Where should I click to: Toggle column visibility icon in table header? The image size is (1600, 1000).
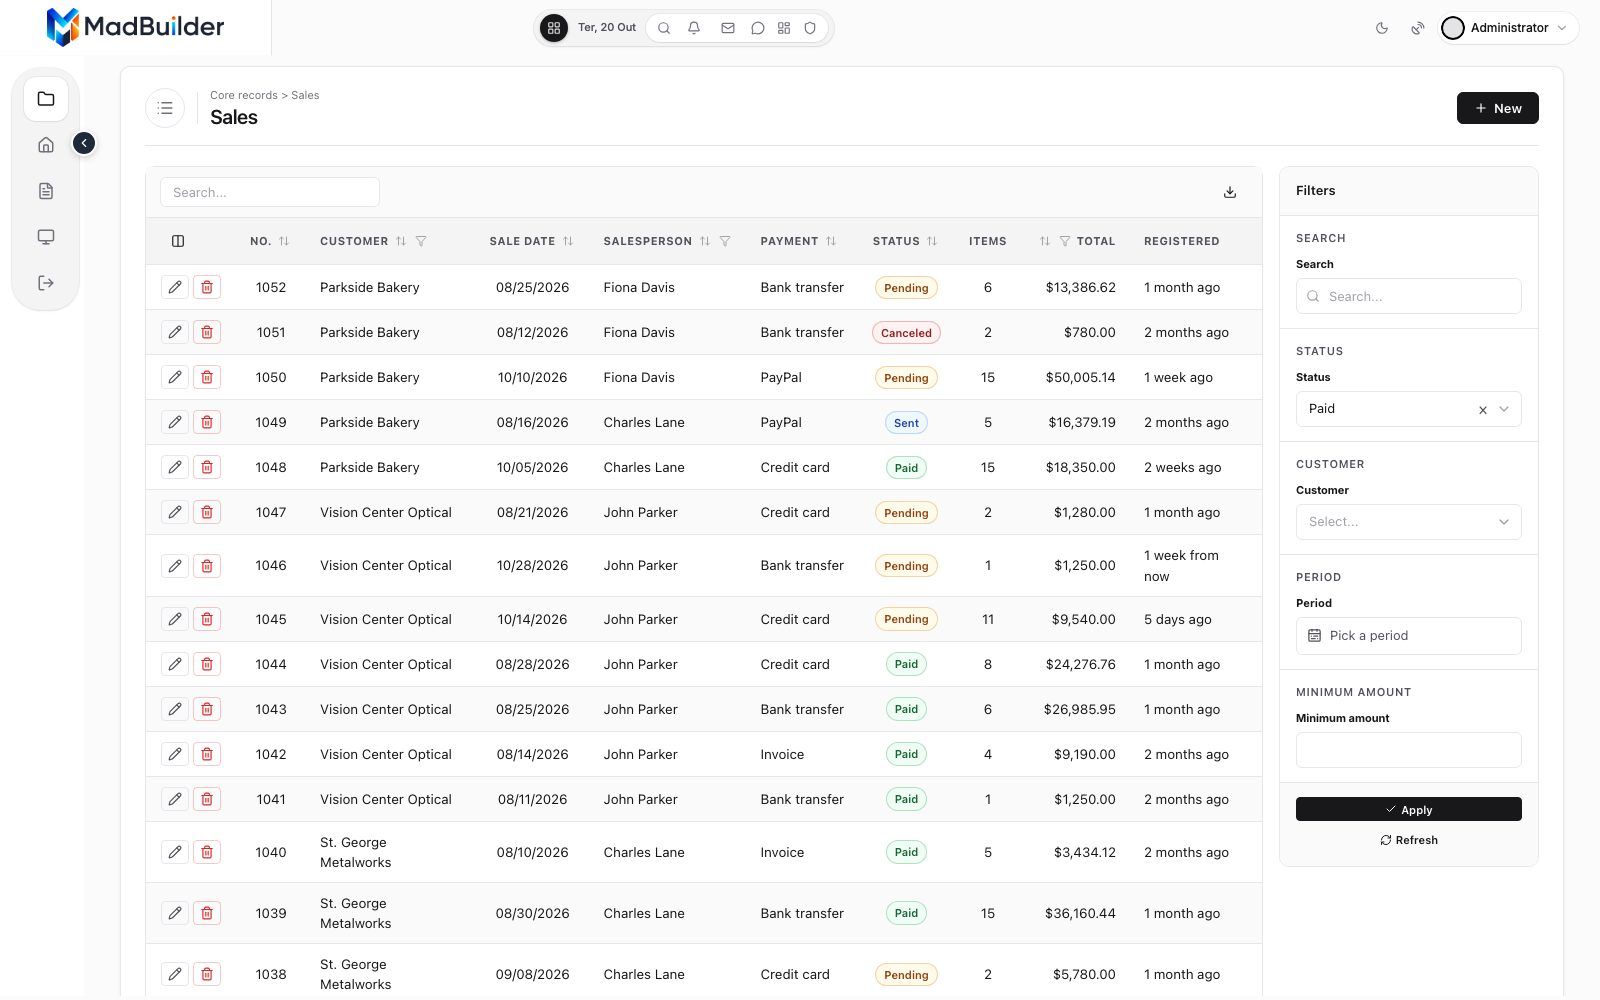[178, 241]
